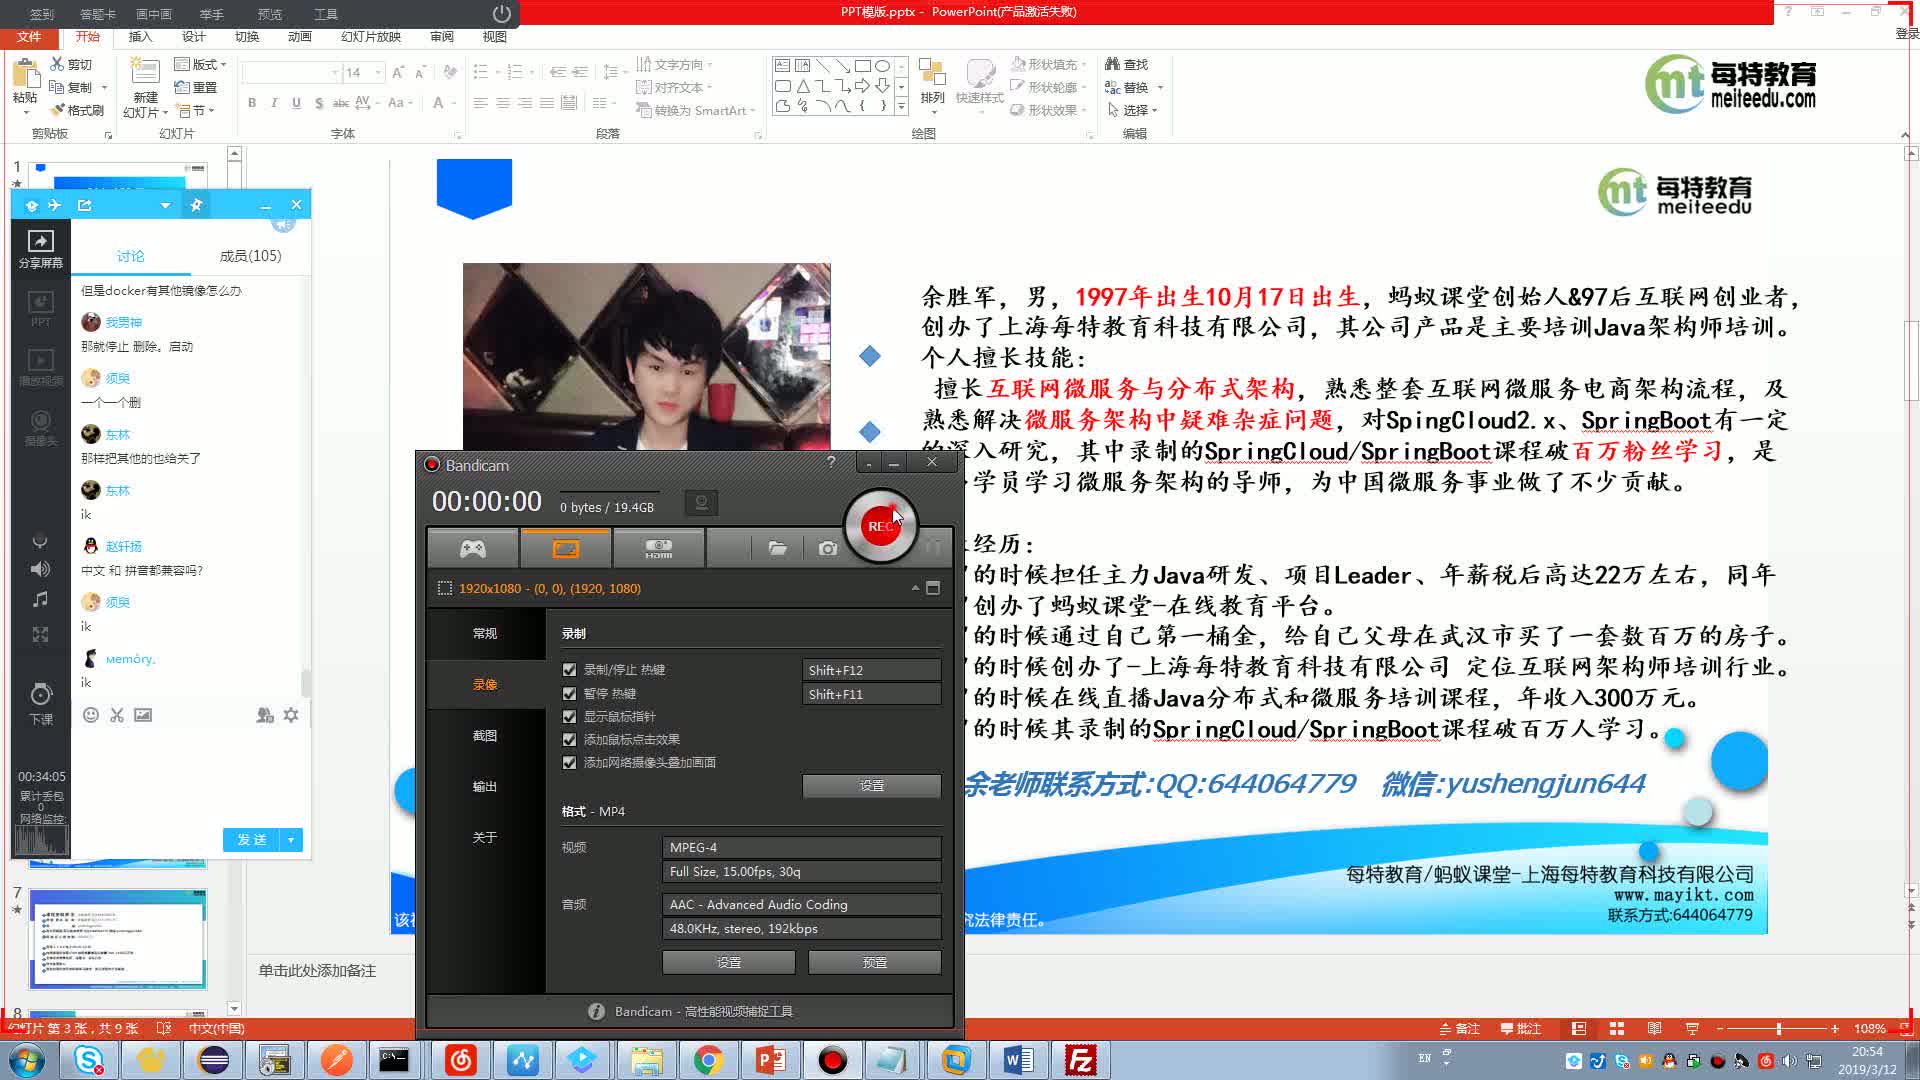
Task: Open Bandicam help question mark
Action: (x=831, y=462)
